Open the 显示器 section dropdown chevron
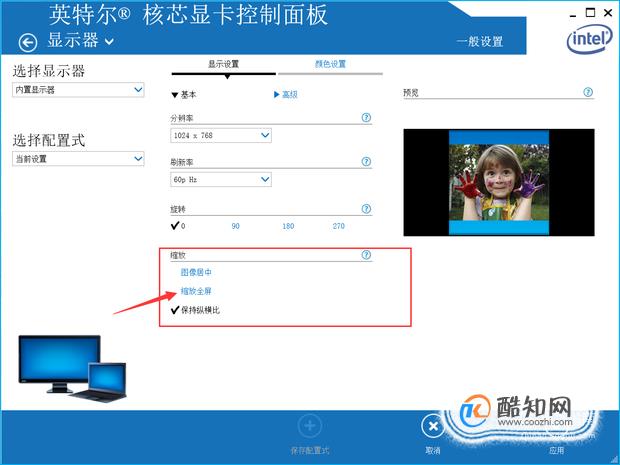The width and height of the screenshot is (620, 465). (x=109, y=41)
